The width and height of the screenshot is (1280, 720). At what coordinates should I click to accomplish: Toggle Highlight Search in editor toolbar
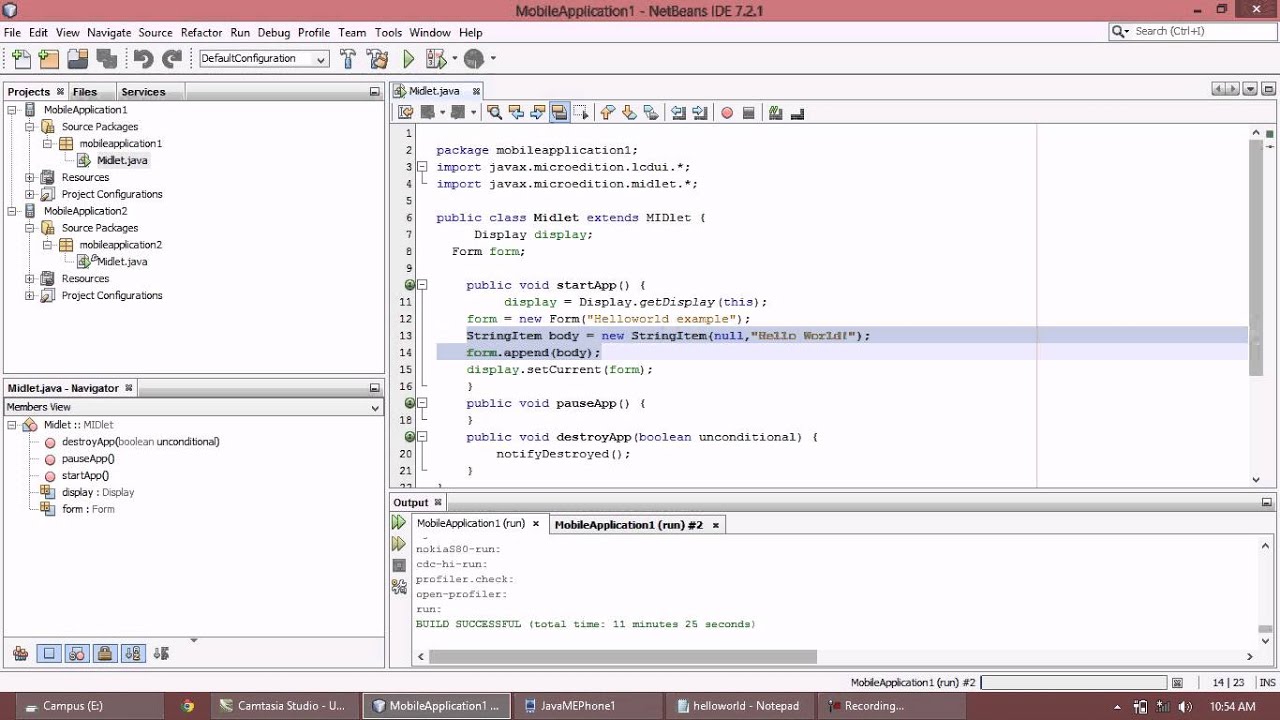[560, 113]
